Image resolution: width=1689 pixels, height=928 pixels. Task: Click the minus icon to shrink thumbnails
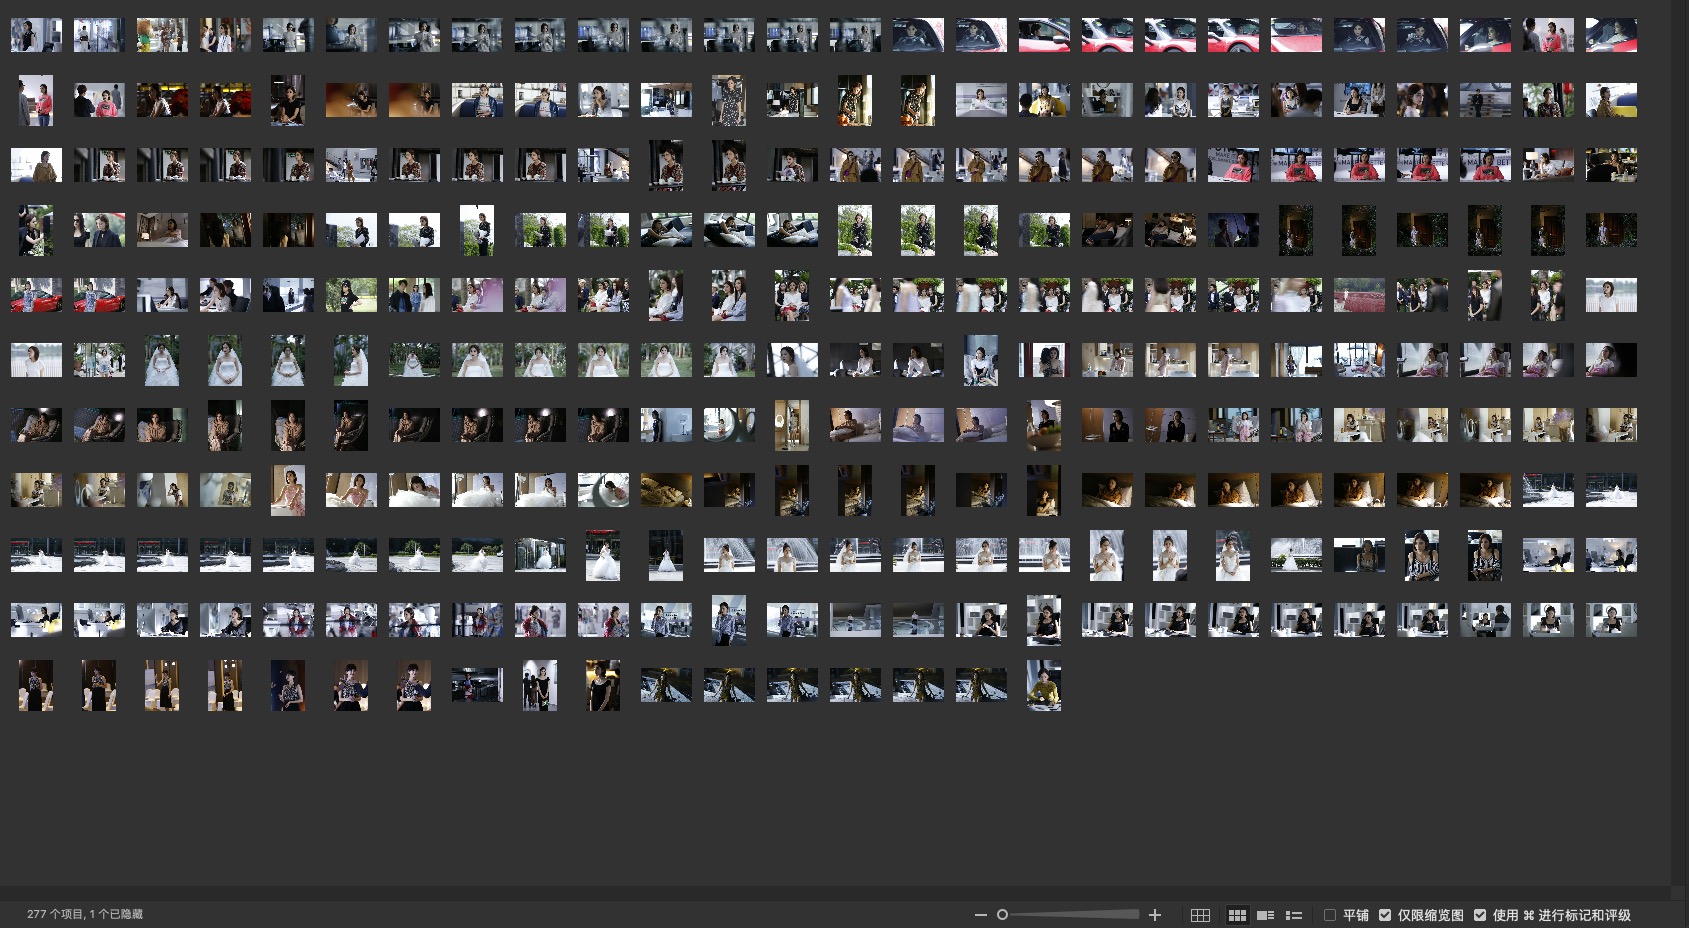[980, 915]
